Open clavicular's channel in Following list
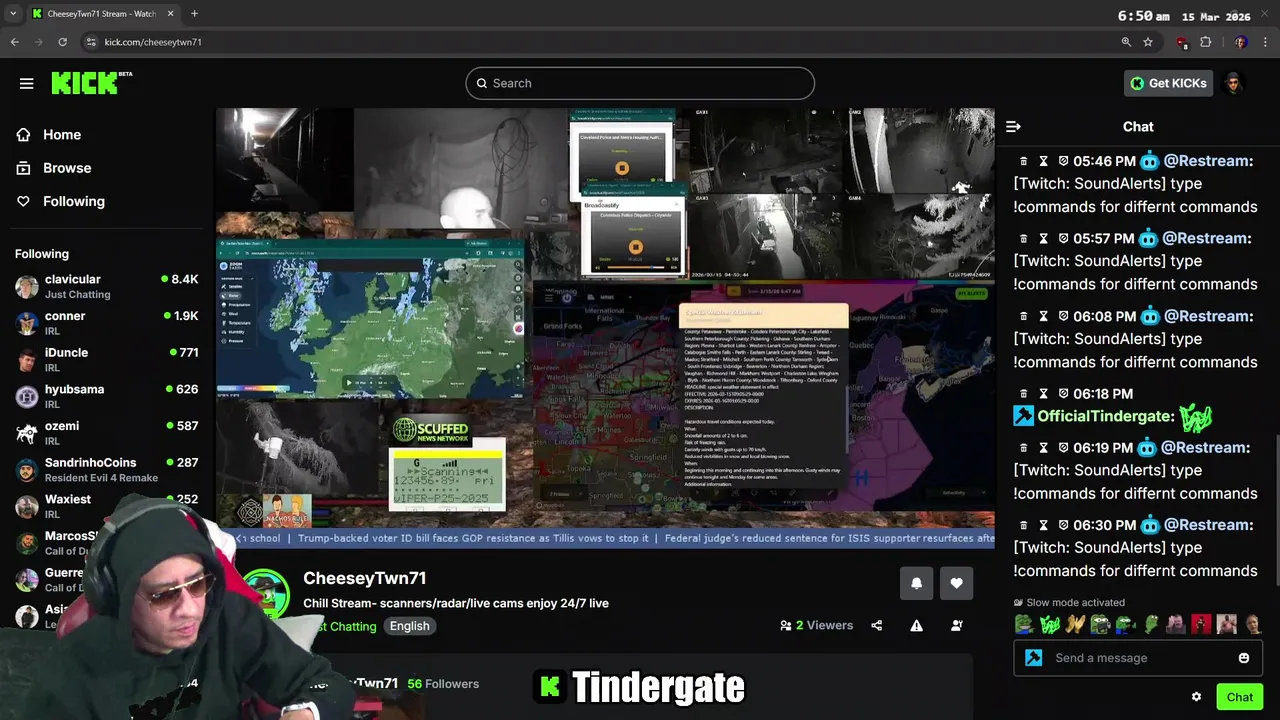Viewport: 1280px width, 720px height. pyautogui.click(x=107, y=287)
